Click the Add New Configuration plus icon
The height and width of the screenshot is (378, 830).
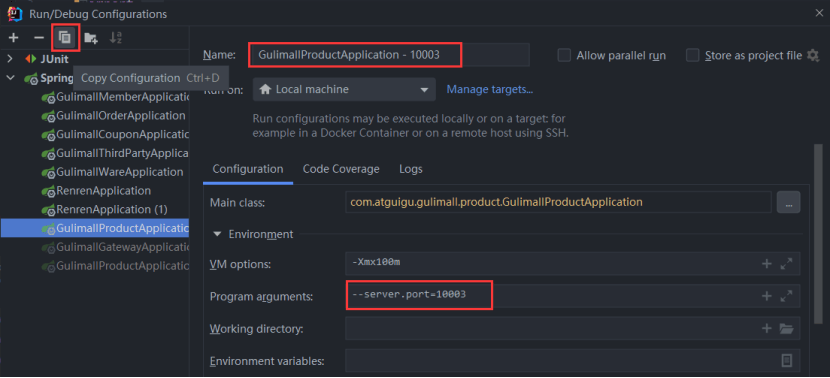click(x=14, y=38)
